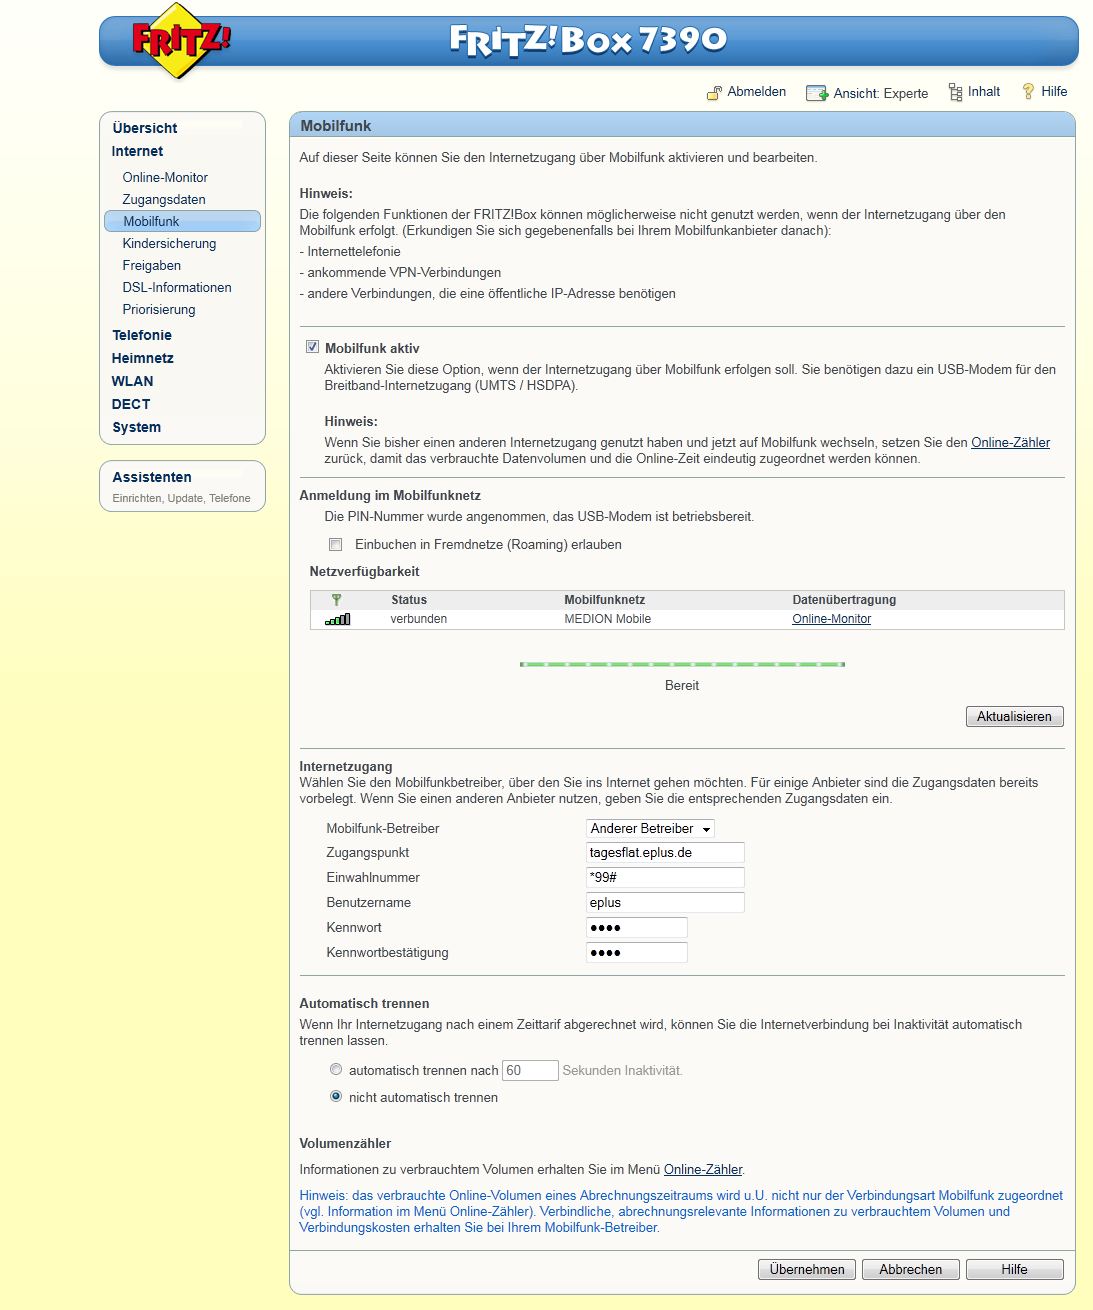Screen dimensions: 1093x1310
Task: Click the MEDION Mobile network cell
Action: (x=607, y=619)
